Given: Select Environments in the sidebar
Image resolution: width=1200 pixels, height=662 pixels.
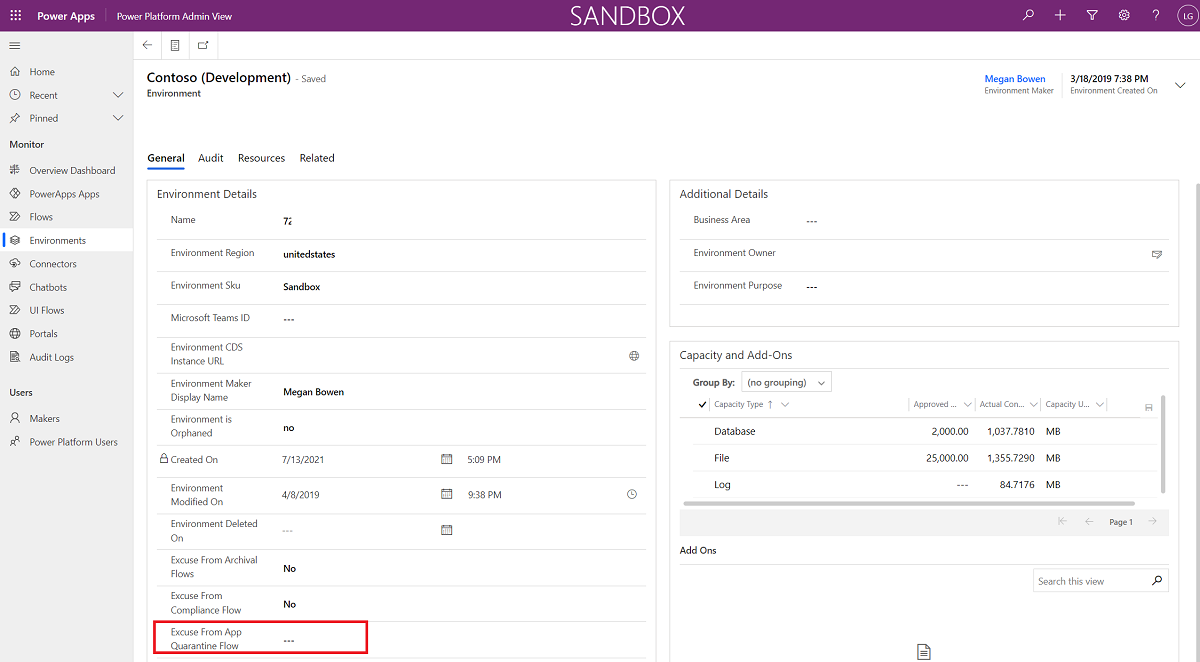Looking at the screenshot, I should [66, 240].
